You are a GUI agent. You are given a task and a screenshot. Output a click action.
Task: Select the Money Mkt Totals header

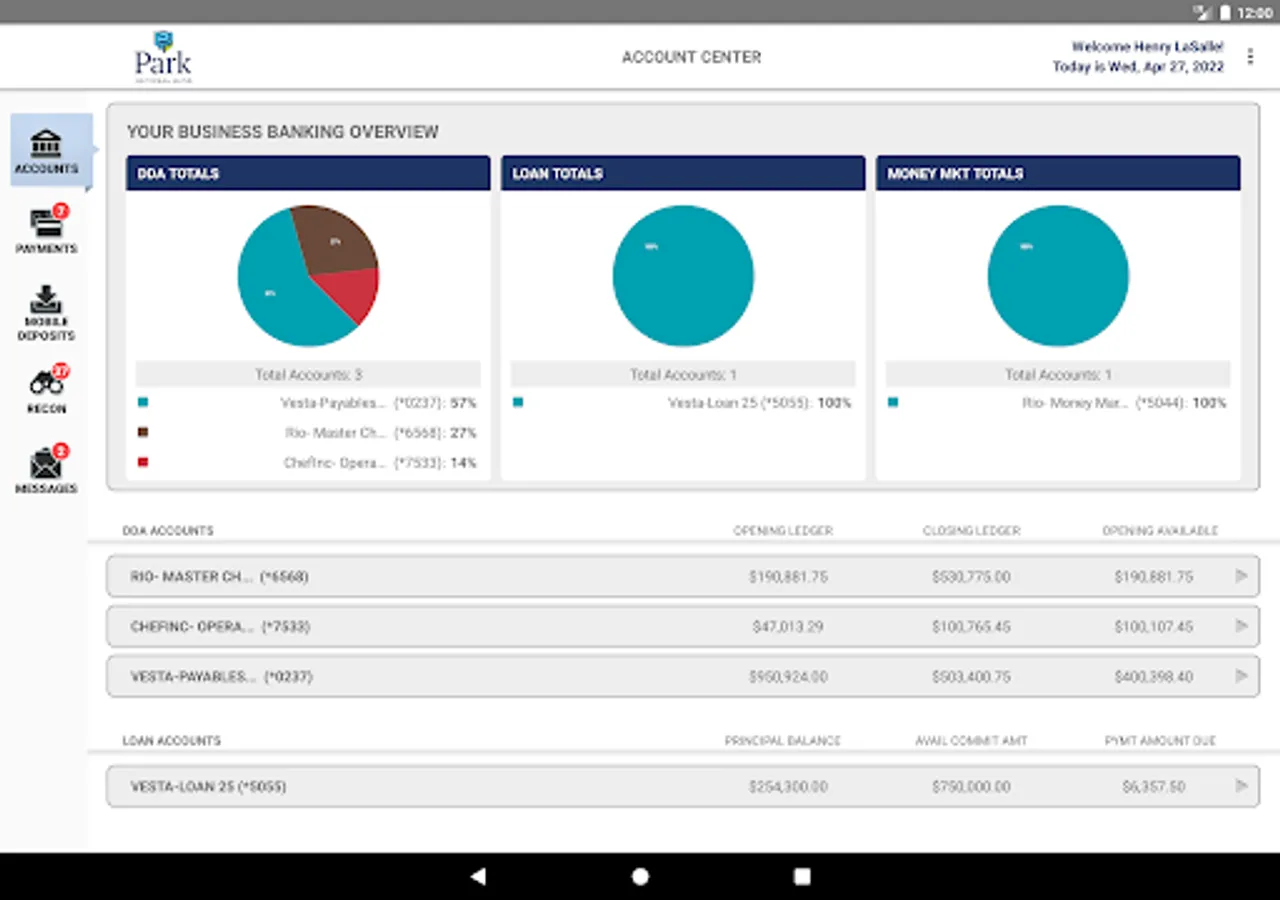[1058, 173]
